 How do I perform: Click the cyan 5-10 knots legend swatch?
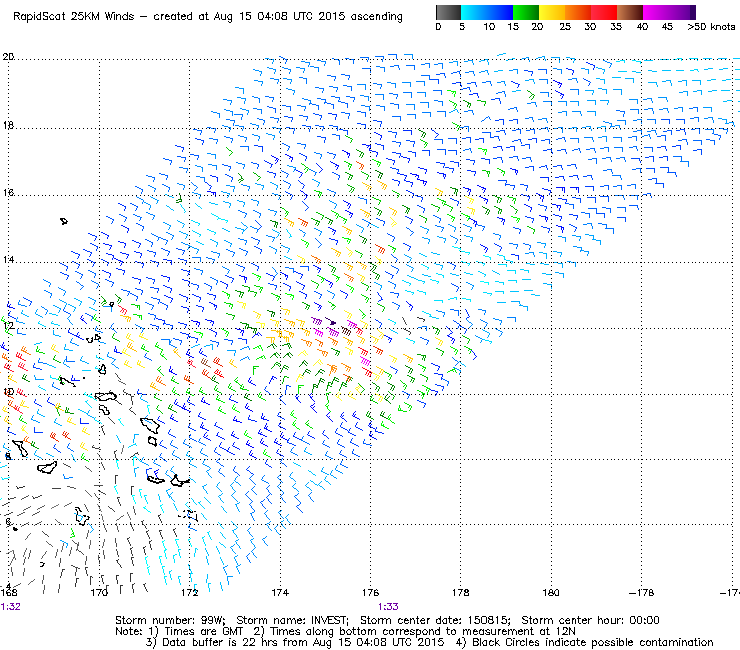pyautogui.click(x=474, y=12)
